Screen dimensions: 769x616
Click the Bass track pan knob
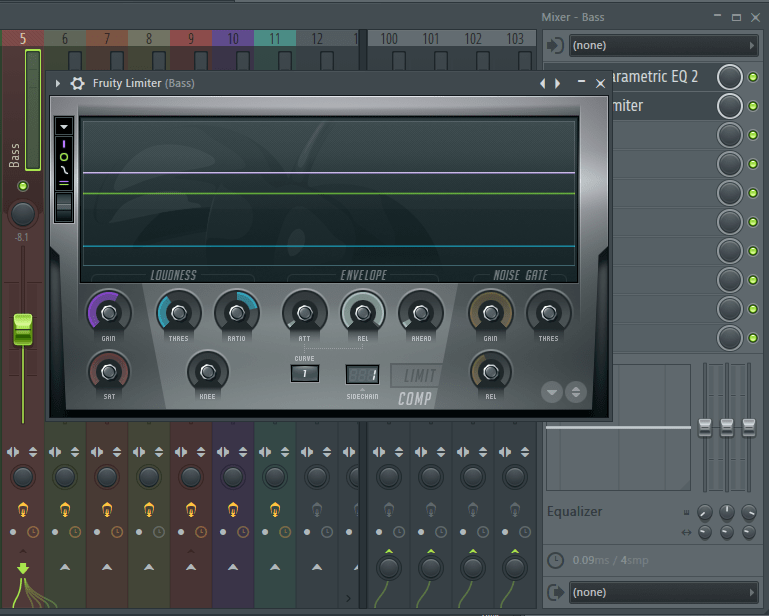point(23,214)
